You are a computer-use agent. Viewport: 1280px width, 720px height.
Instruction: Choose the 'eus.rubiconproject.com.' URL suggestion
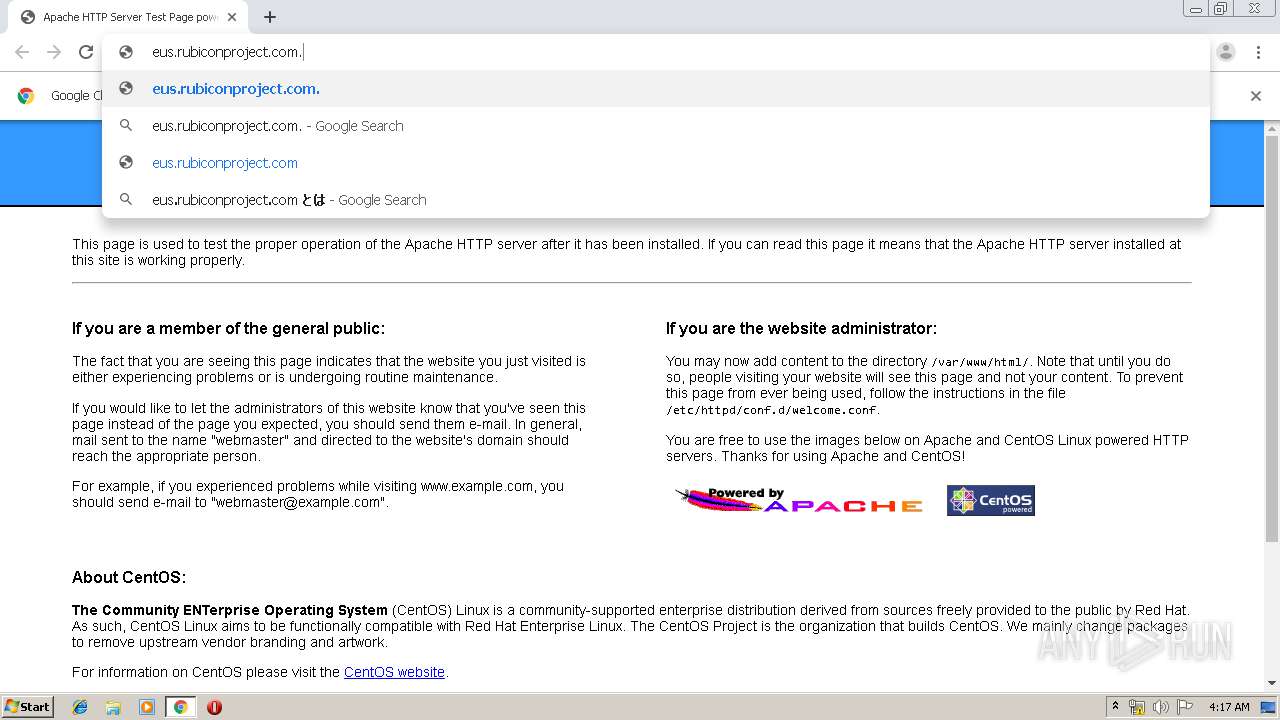click(x=656, y=89)
